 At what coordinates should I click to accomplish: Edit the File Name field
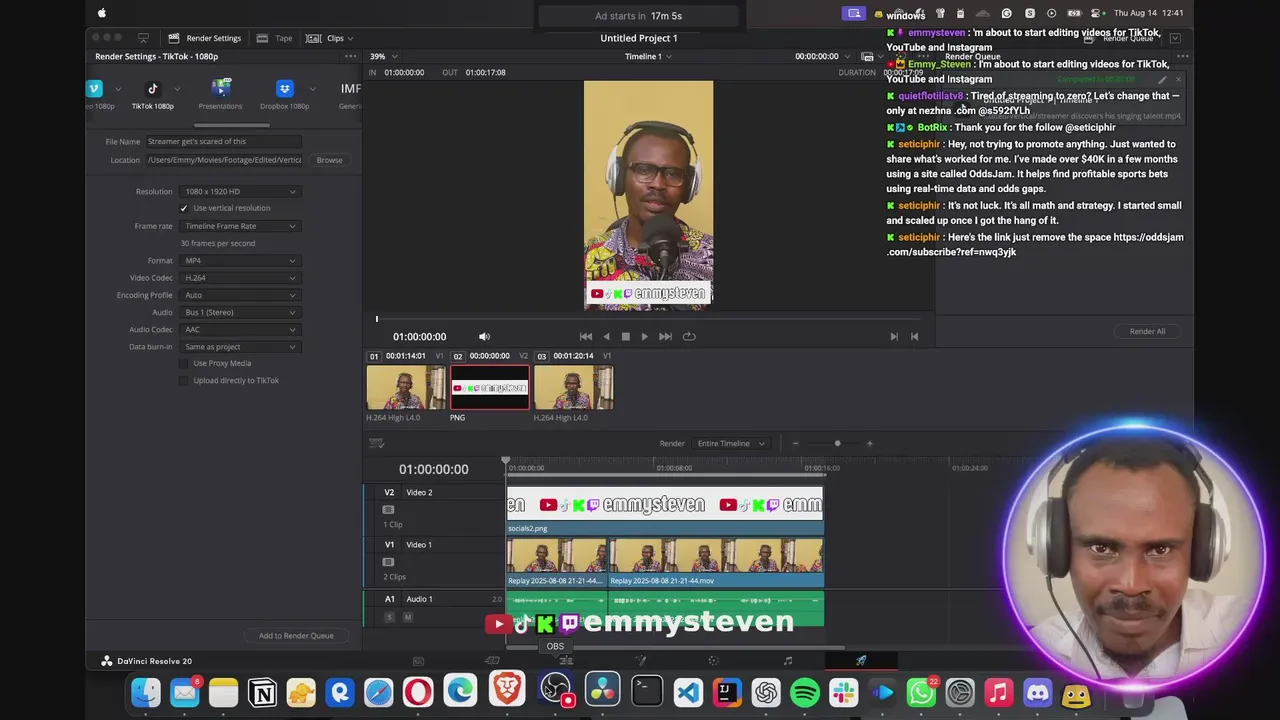223,142
